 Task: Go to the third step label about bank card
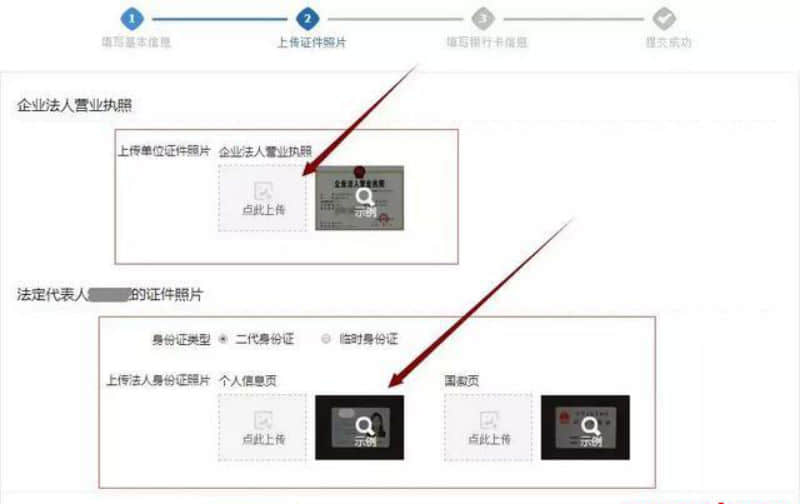(x=487, y=42)
